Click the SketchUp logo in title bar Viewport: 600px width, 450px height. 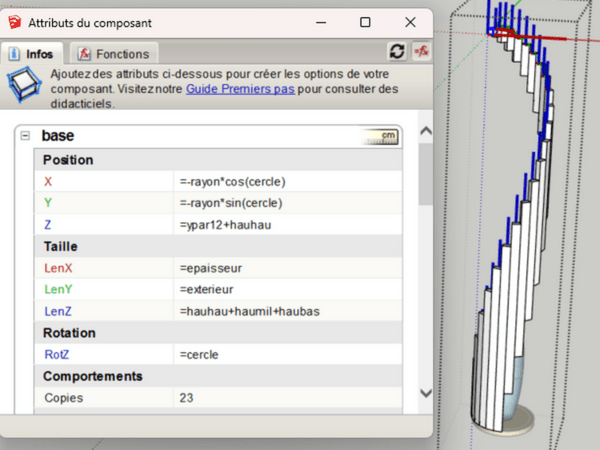(x=13, y=22)
